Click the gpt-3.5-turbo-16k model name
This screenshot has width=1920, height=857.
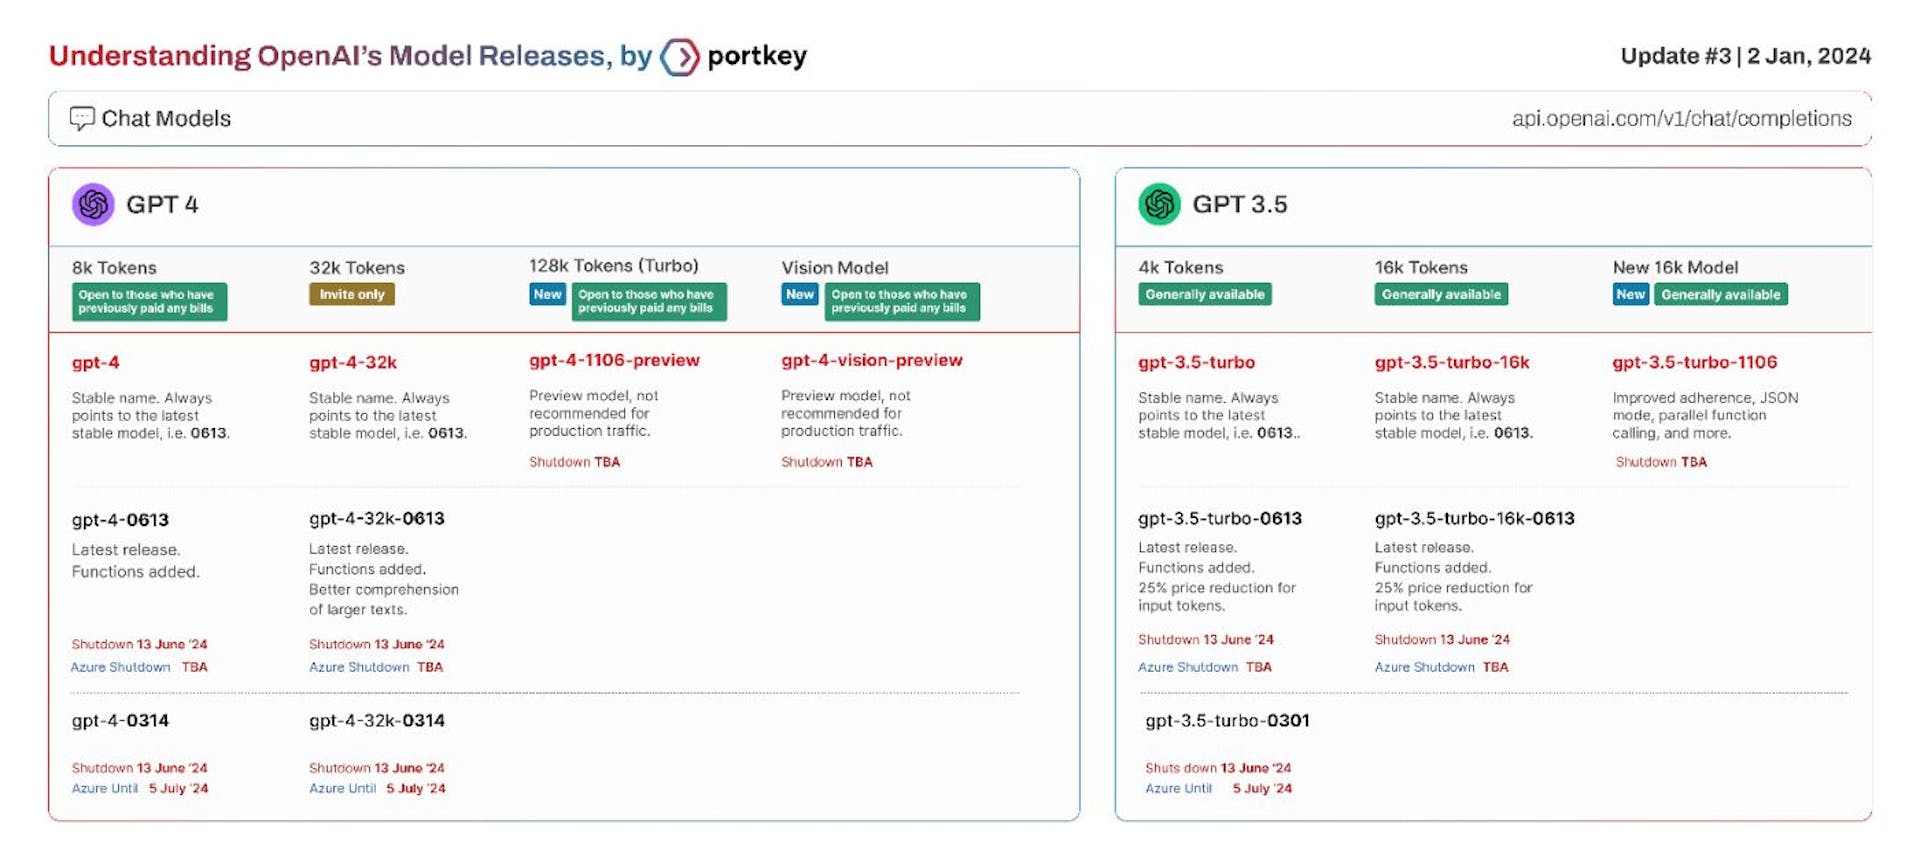1452,362
